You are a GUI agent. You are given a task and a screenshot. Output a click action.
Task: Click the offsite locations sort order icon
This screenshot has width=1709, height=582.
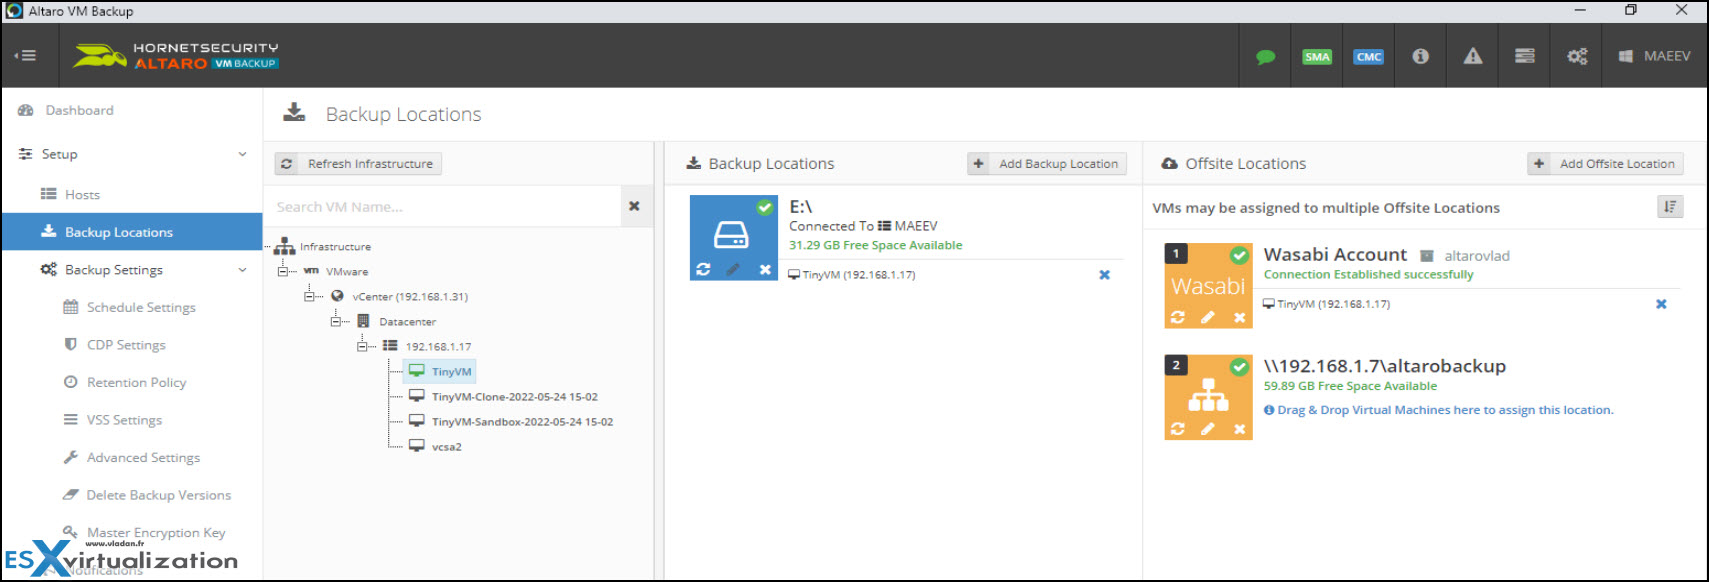1670,207
